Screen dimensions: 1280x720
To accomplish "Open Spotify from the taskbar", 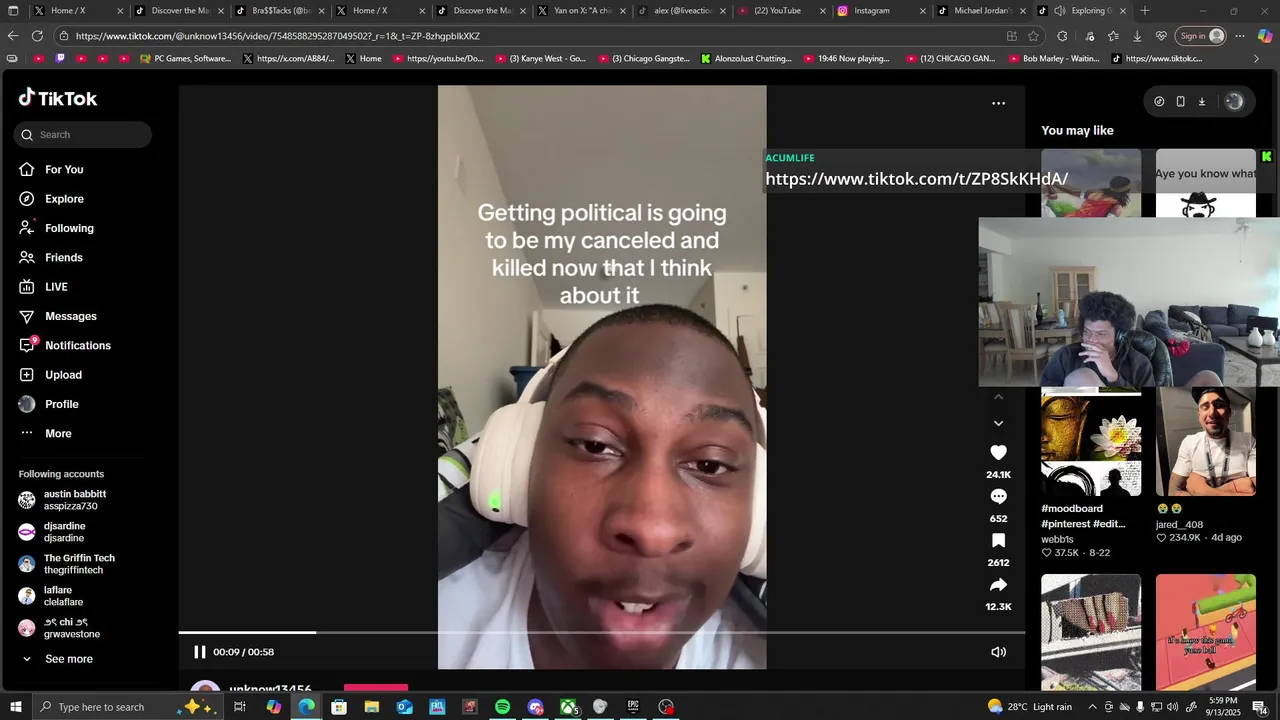I will (x=502, y=707).
